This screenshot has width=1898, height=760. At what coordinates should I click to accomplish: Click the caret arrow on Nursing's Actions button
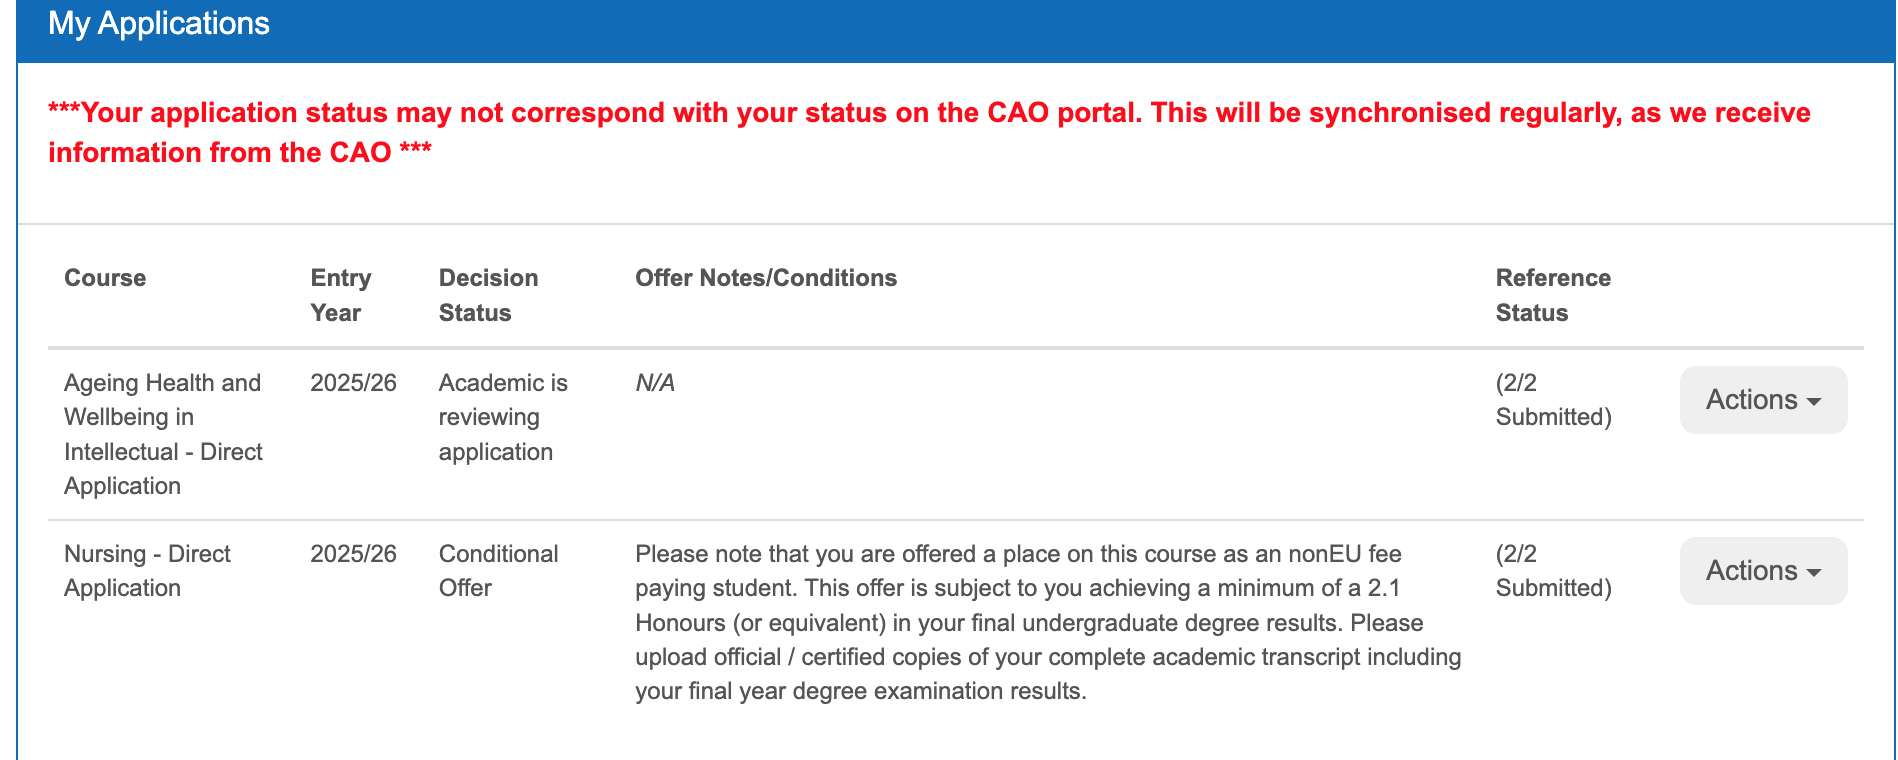click(1814, 572)
